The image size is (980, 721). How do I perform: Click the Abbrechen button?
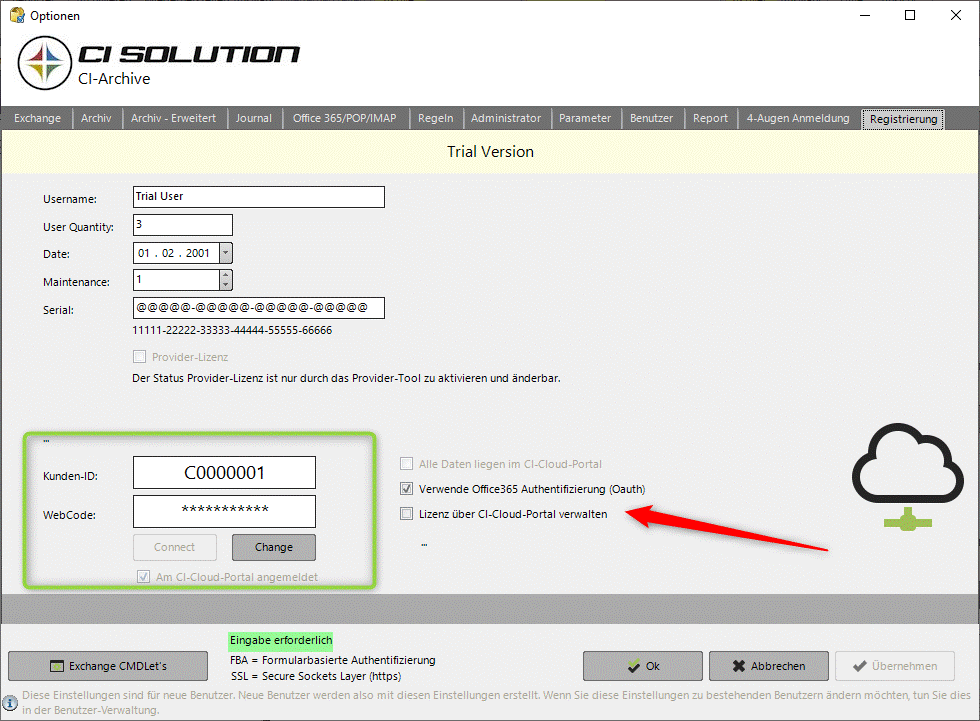point(769,666)
